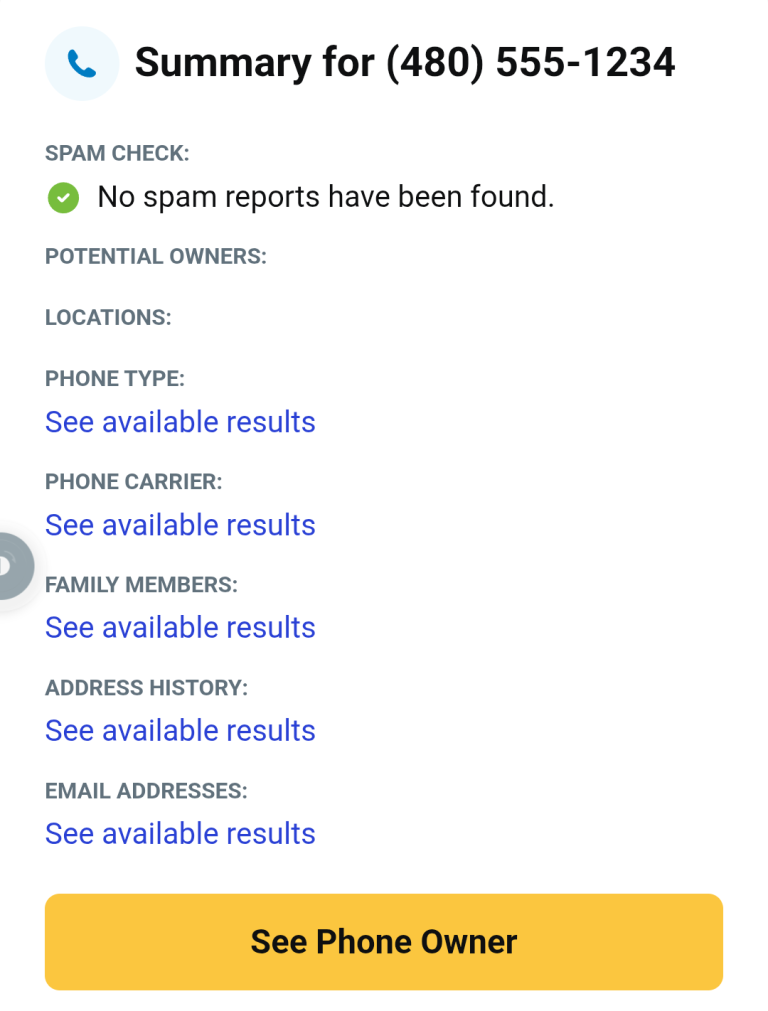Open the floating widget on left edge
The width and height of the screenshot is (768, 1011).
pyautogui.click(x=12, y=566)
